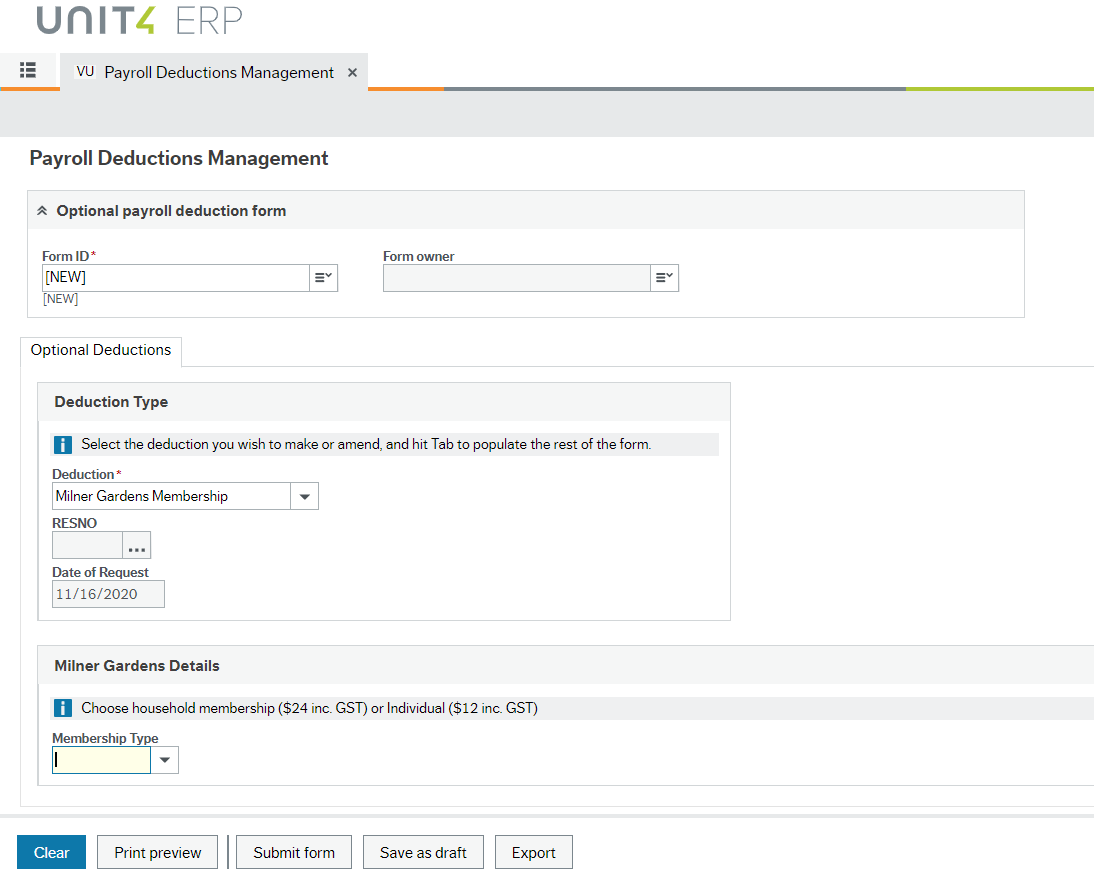Click the Date of Request field

(x=108, y=593)
